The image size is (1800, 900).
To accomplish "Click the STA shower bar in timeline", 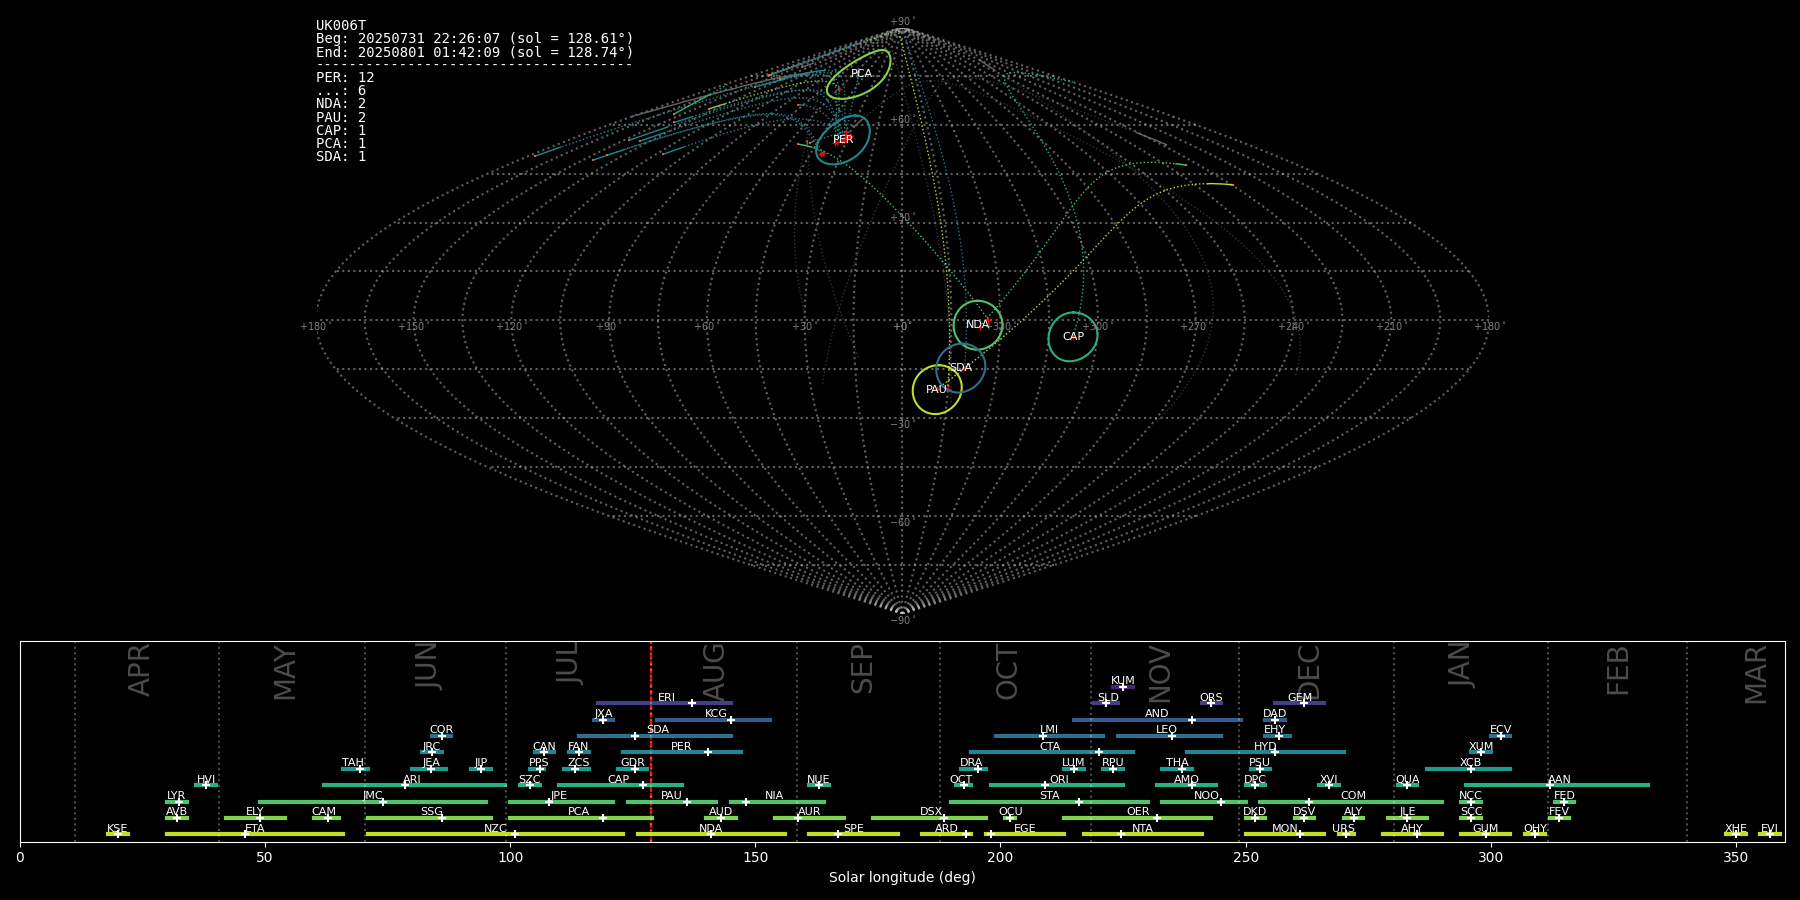I will pyautogui.click(x=1049, y=801).
